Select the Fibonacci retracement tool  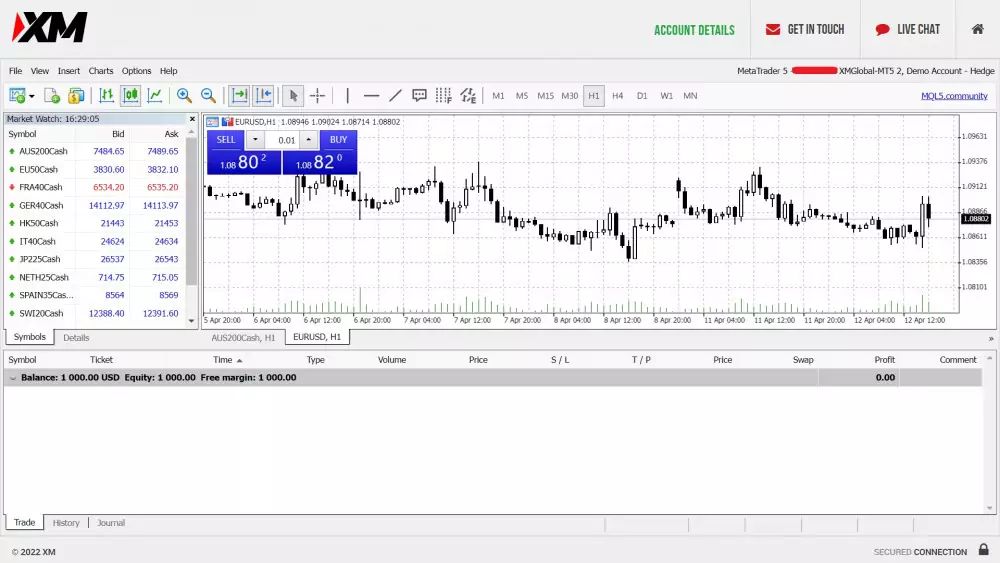443,96
